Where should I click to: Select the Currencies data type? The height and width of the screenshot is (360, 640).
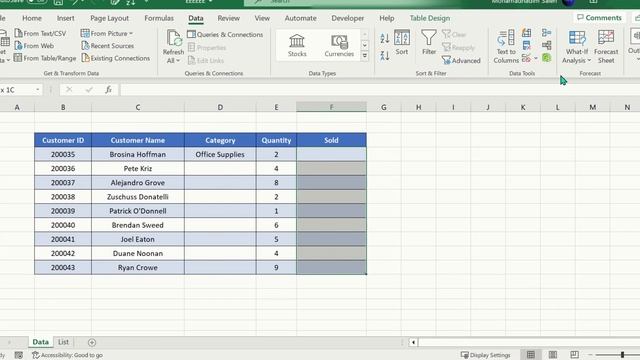pos(339,45)
